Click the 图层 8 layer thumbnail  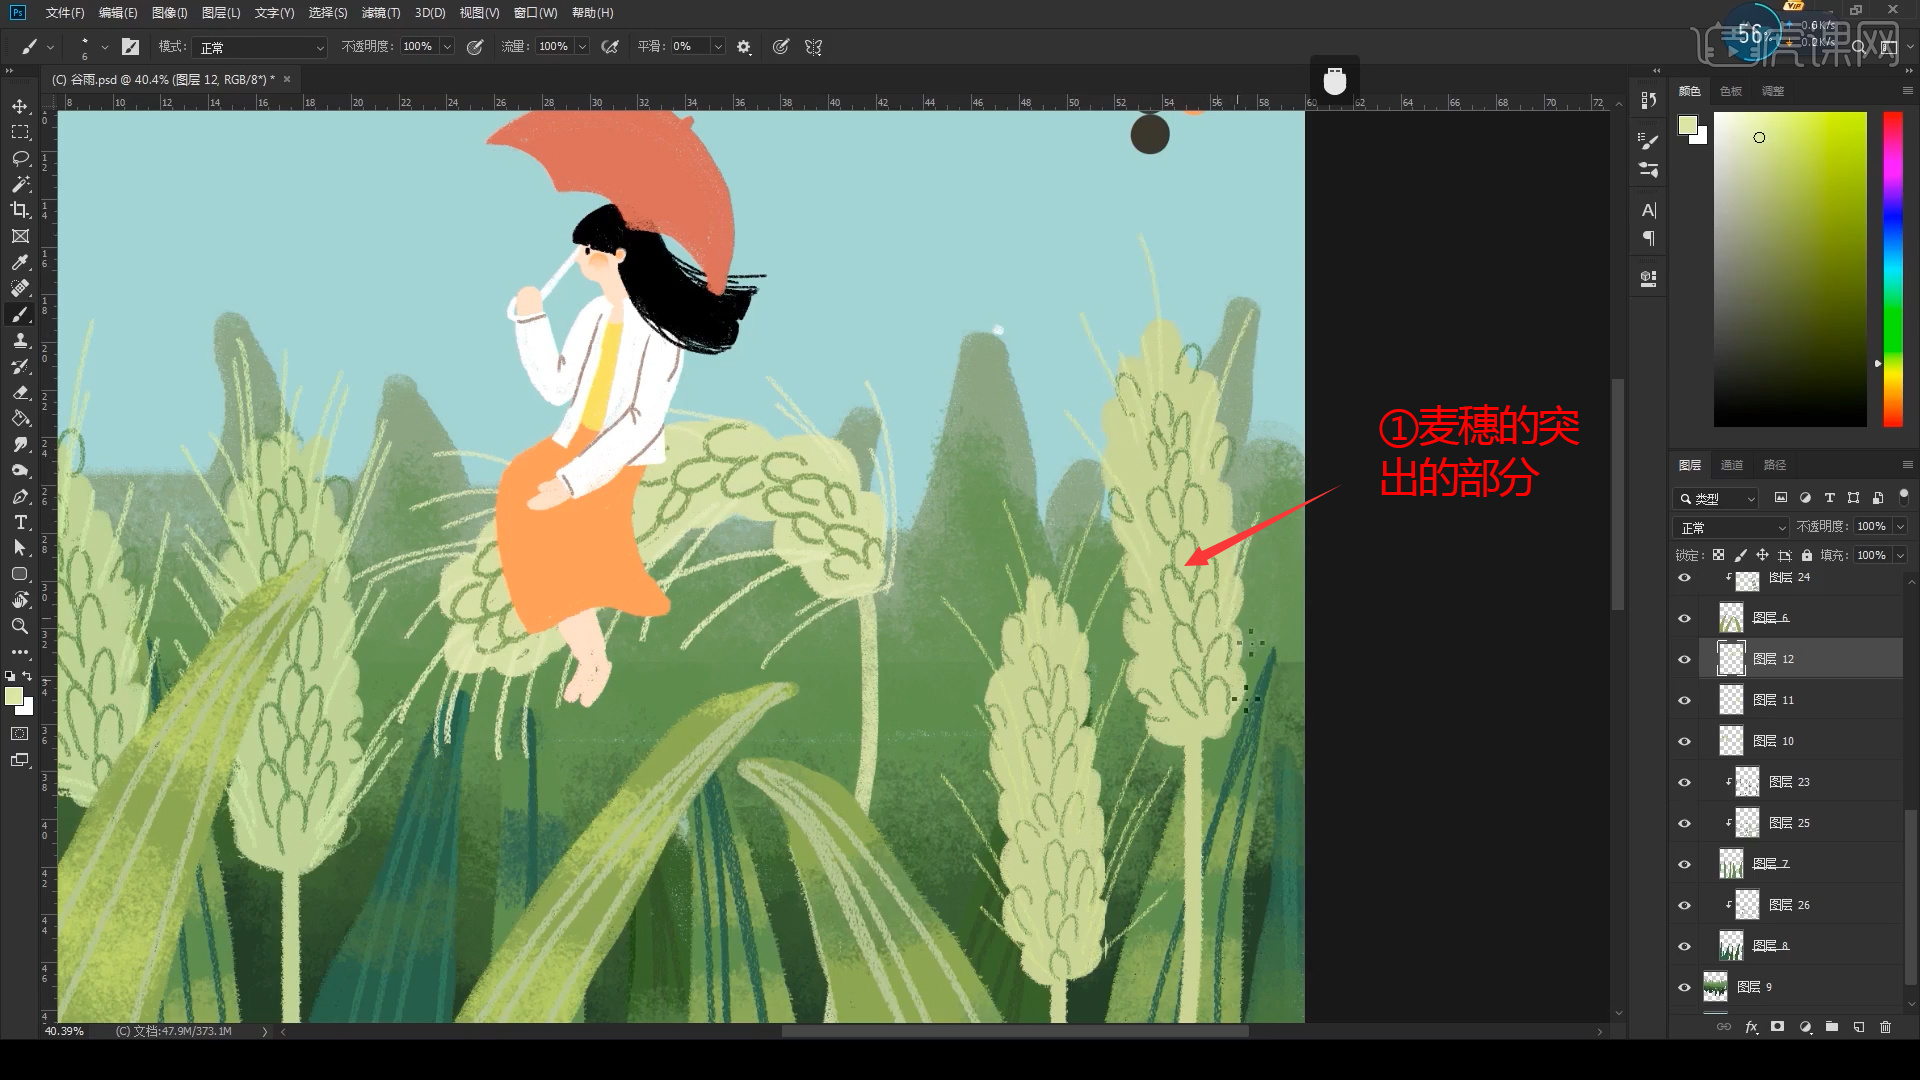1731,946
